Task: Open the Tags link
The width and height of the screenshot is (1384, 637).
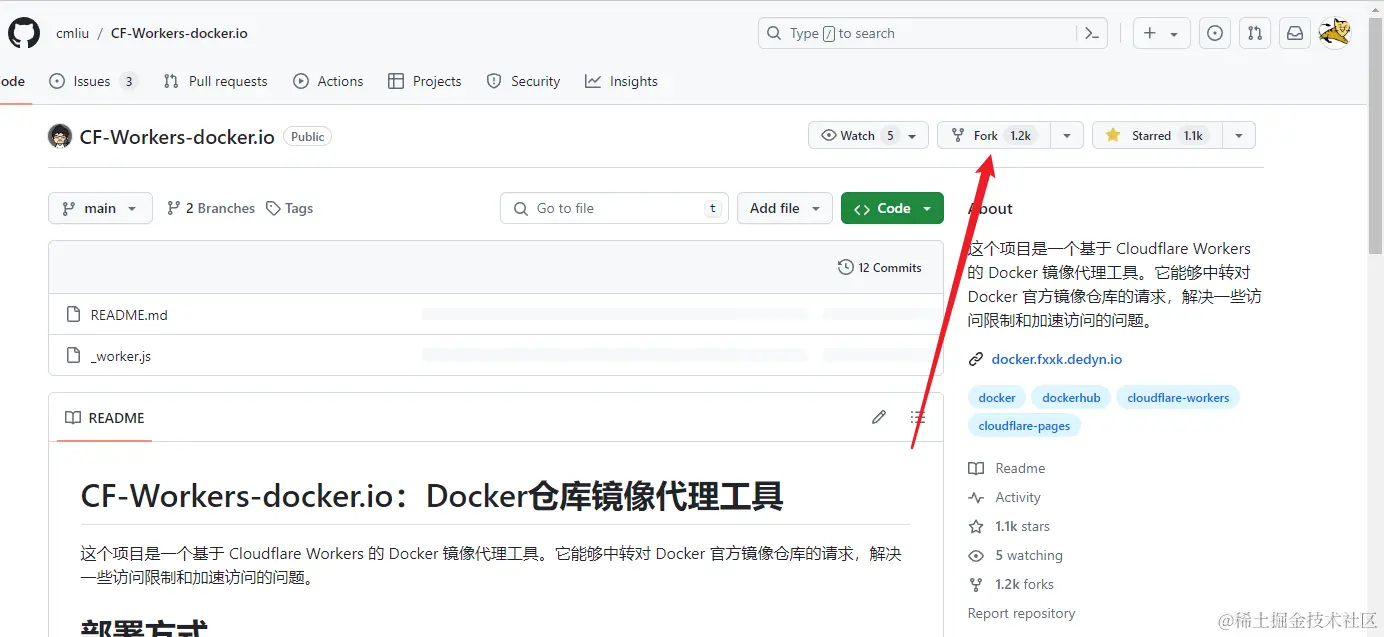Action: (290, 208)
